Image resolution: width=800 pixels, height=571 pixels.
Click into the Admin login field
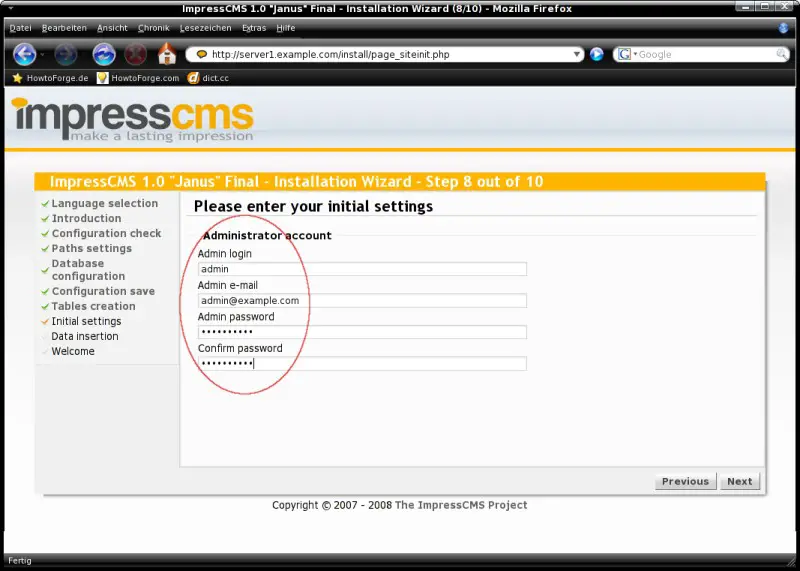[362, 269]
